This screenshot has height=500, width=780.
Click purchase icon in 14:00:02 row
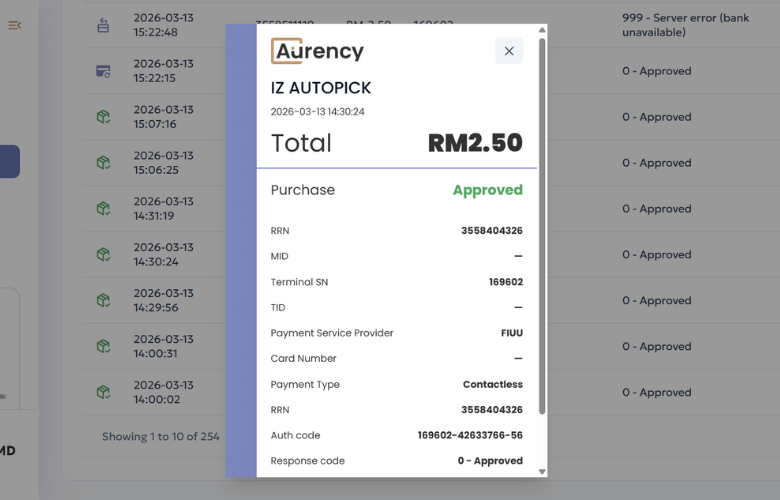103,392
